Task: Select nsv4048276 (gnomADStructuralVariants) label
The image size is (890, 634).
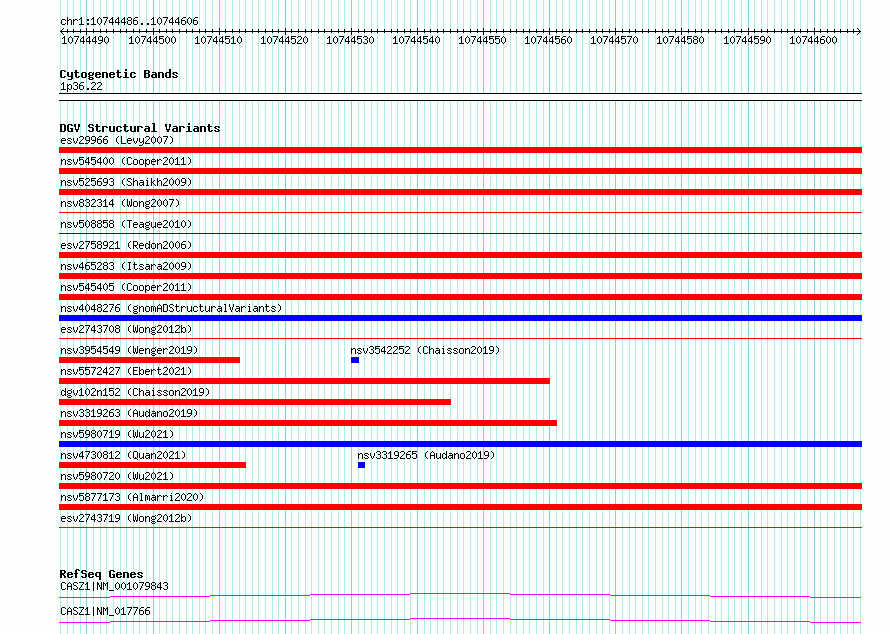Action: pyautogui.click(x=171, y=308)
